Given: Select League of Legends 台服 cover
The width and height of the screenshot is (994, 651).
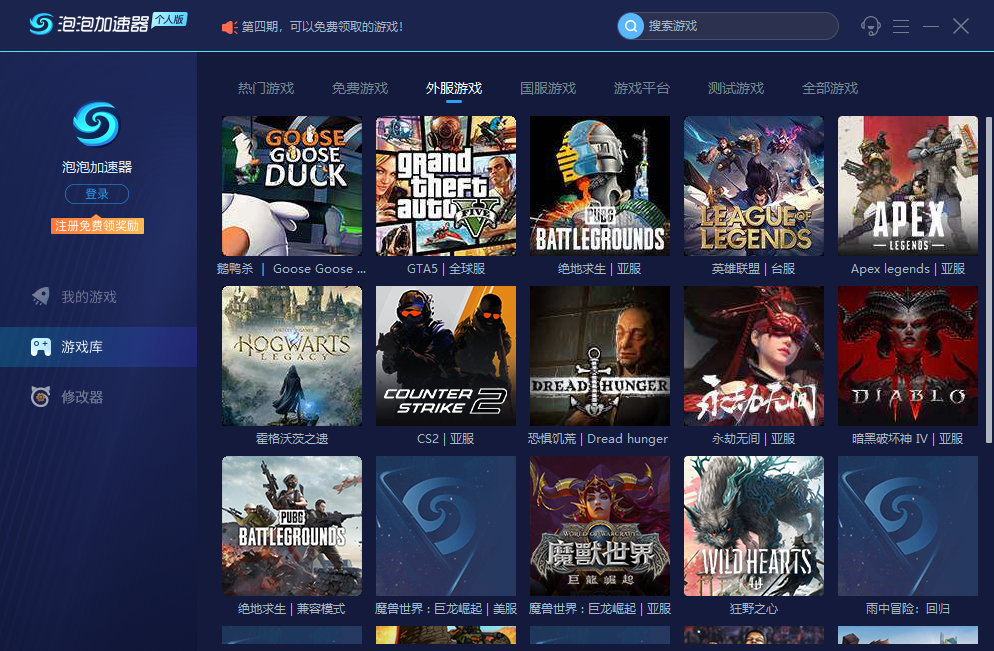Looking at the screenshot, I should click(x=754, y=186).
